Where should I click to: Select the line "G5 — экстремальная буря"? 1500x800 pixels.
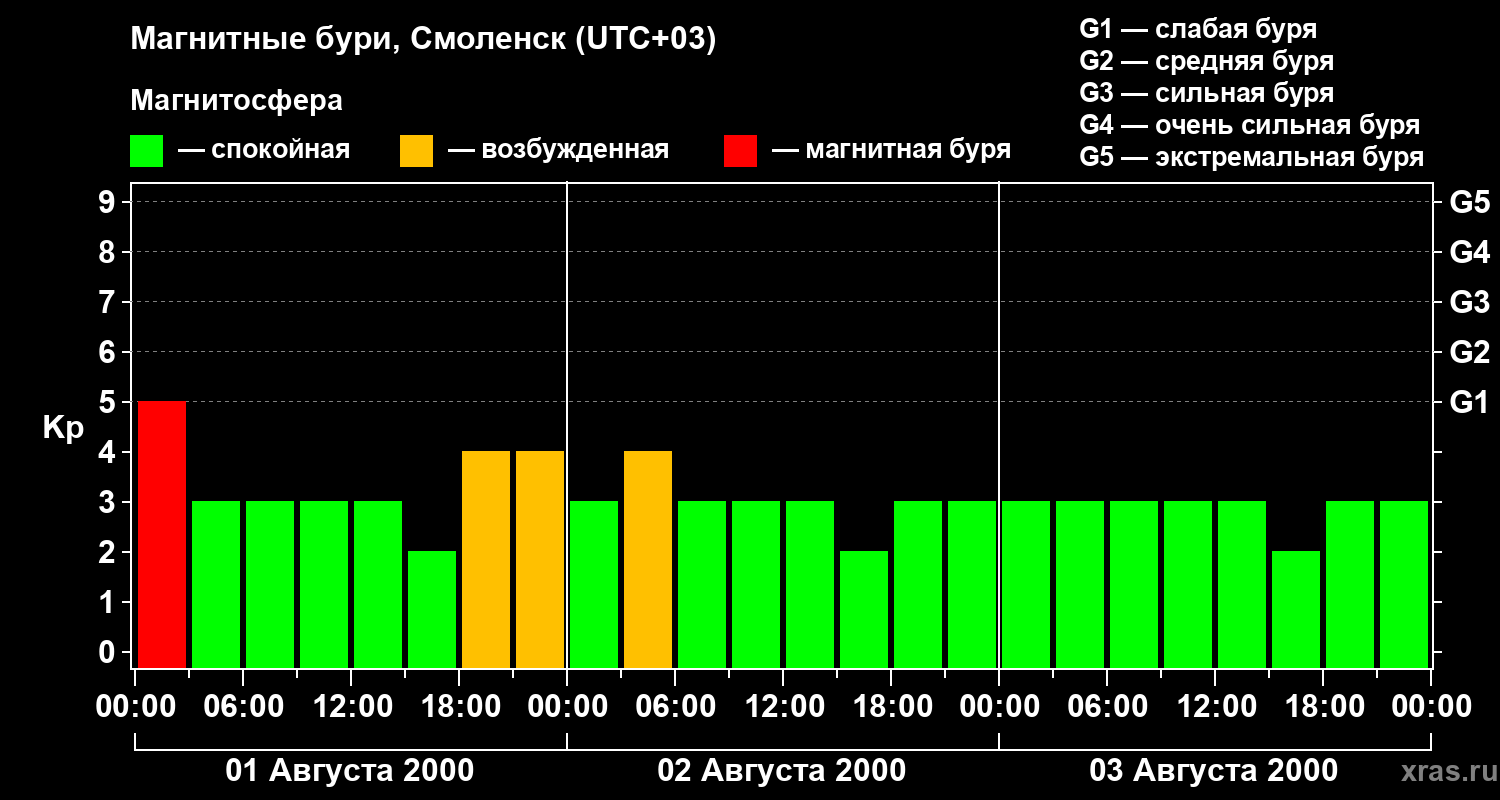click(1252, 157)
